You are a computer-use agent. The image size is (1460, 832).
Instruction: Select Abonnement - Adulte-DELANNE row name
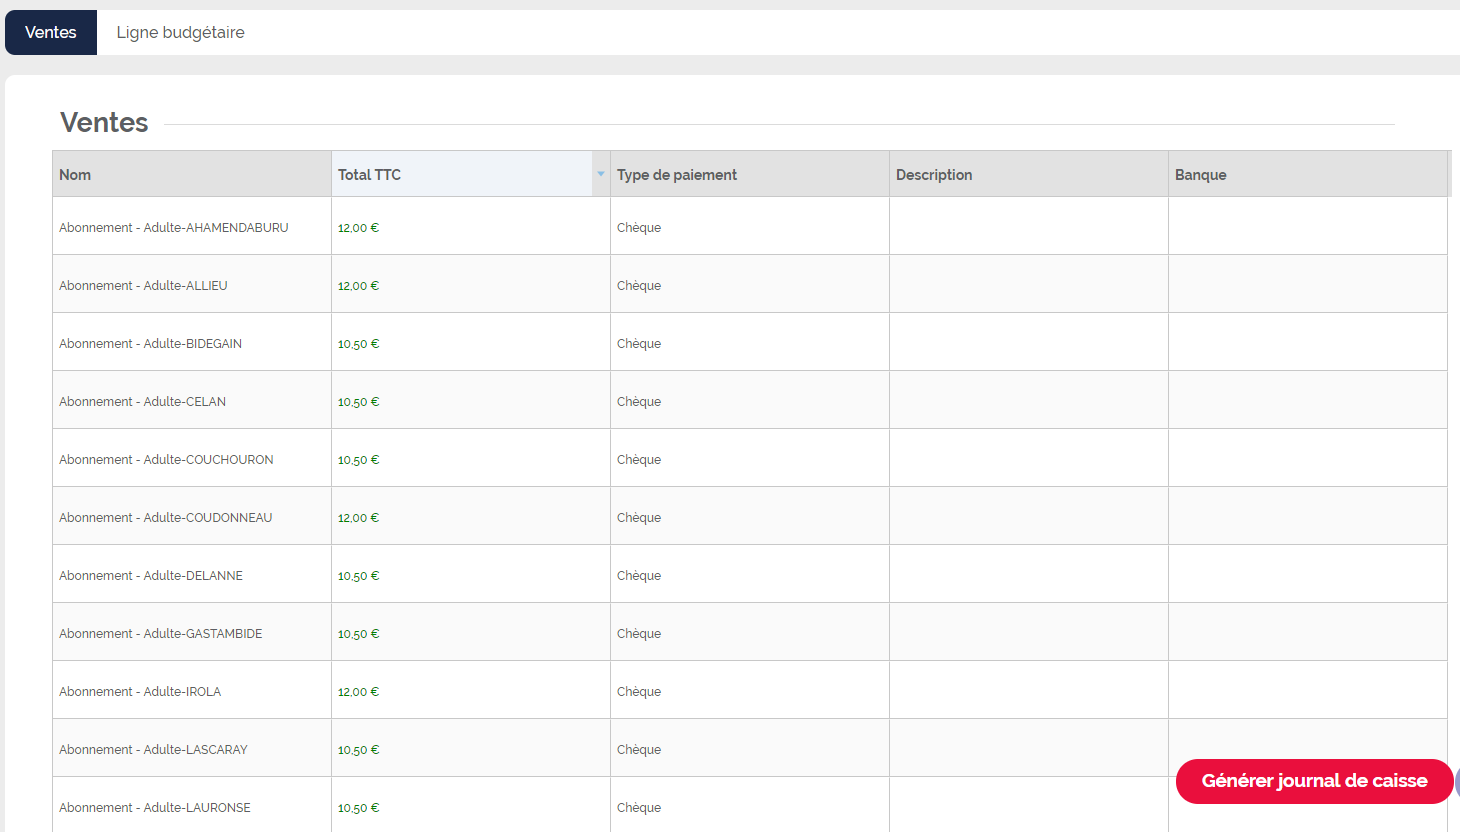151,576
